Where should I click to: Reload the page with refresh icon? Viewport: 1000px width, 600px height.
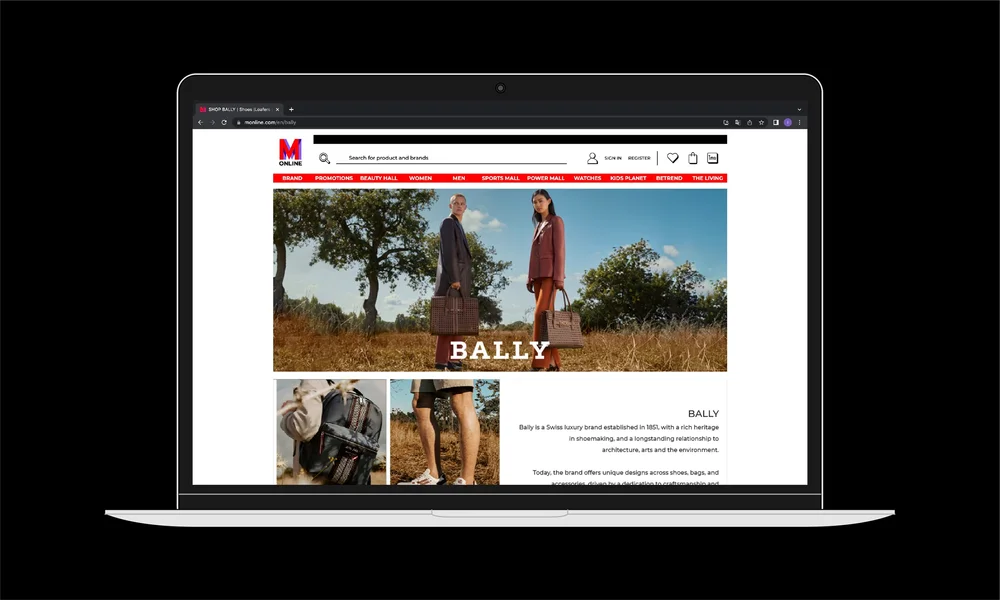tap(224, 122)
